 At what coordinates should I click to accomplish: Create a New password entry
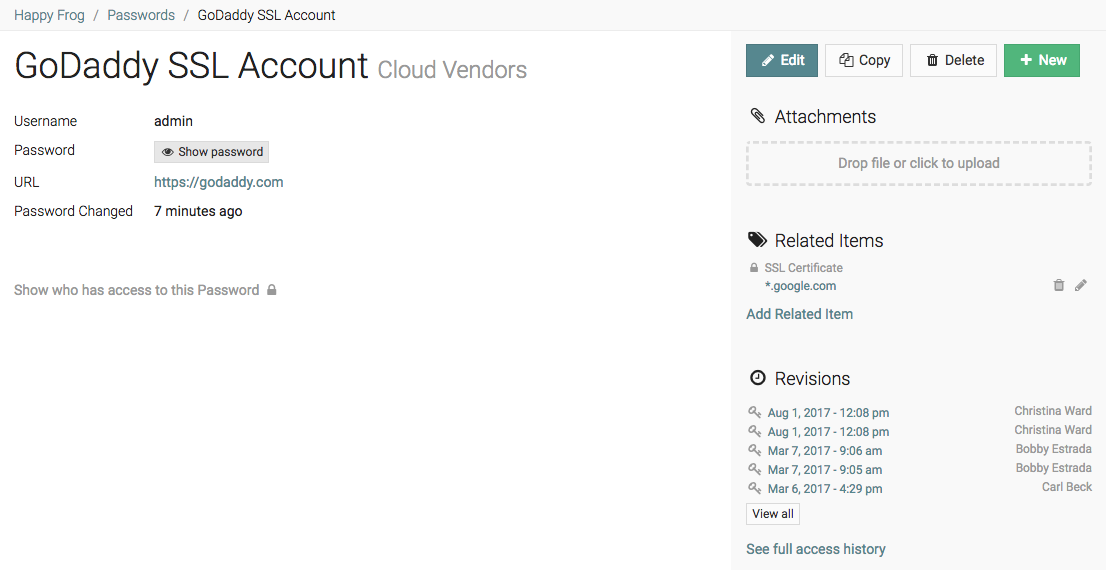pyautogui.click(x=1042, y=60)
